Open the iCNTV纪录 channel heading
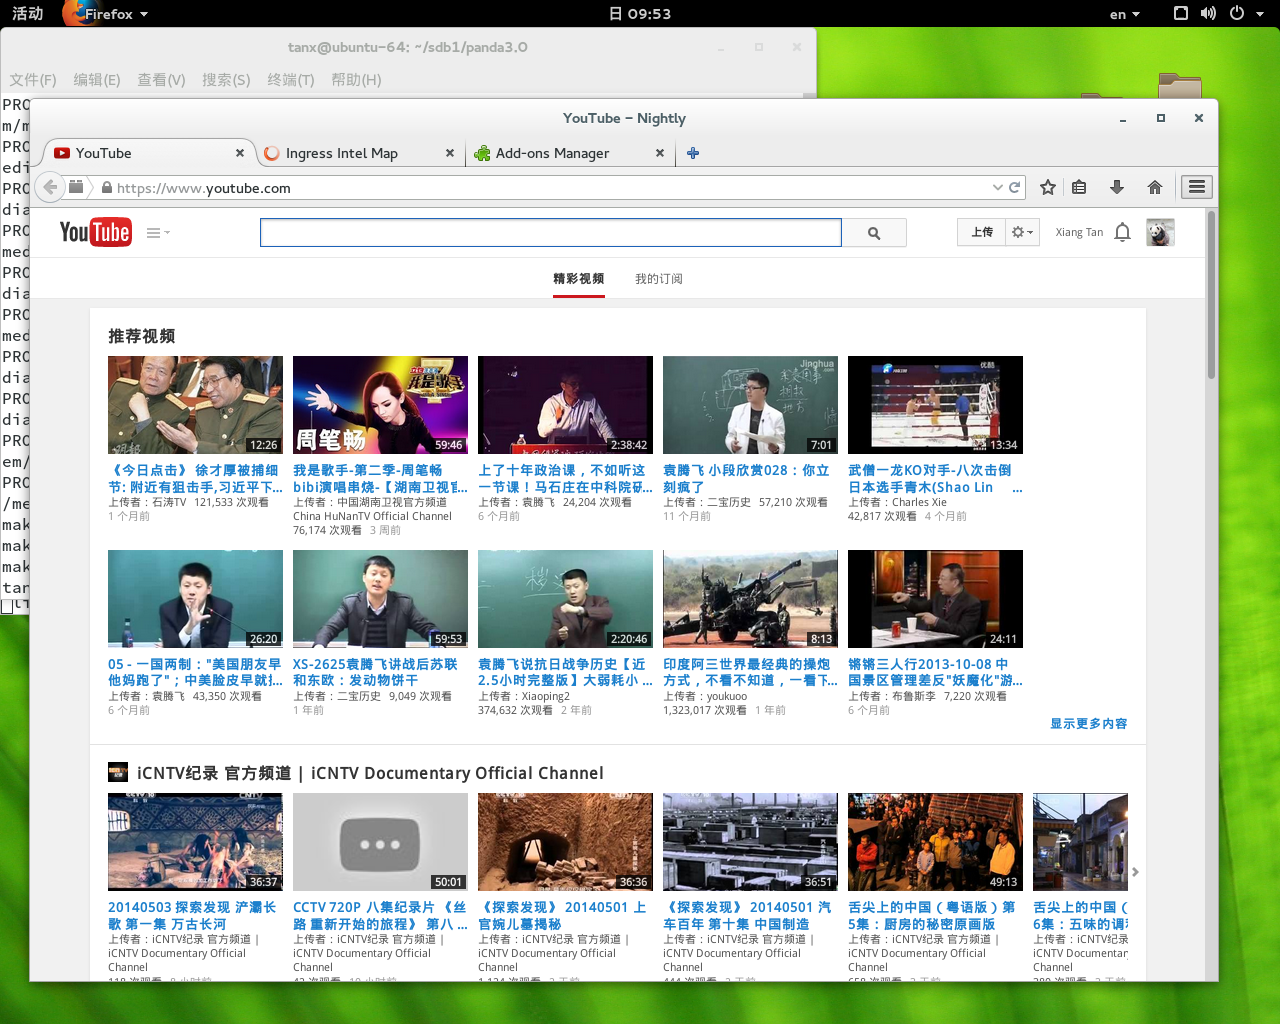Screen dimensions: 1280x1024 (370, 773)
